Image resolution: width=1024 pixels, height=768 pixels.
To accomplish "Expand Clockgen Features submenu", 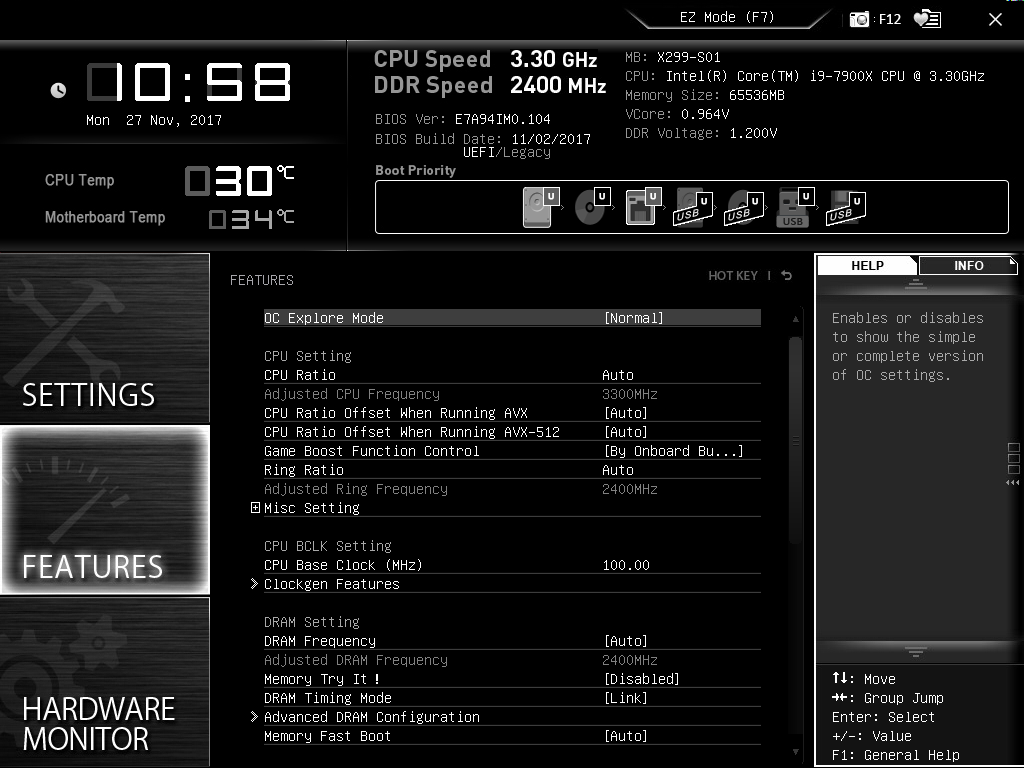I will coord(331,584).
